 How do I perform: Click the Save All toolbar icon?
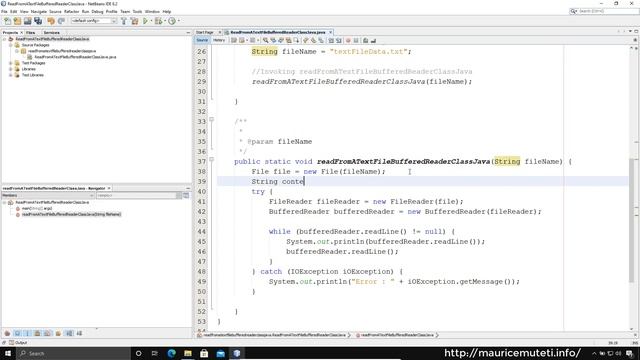point(38,21)
